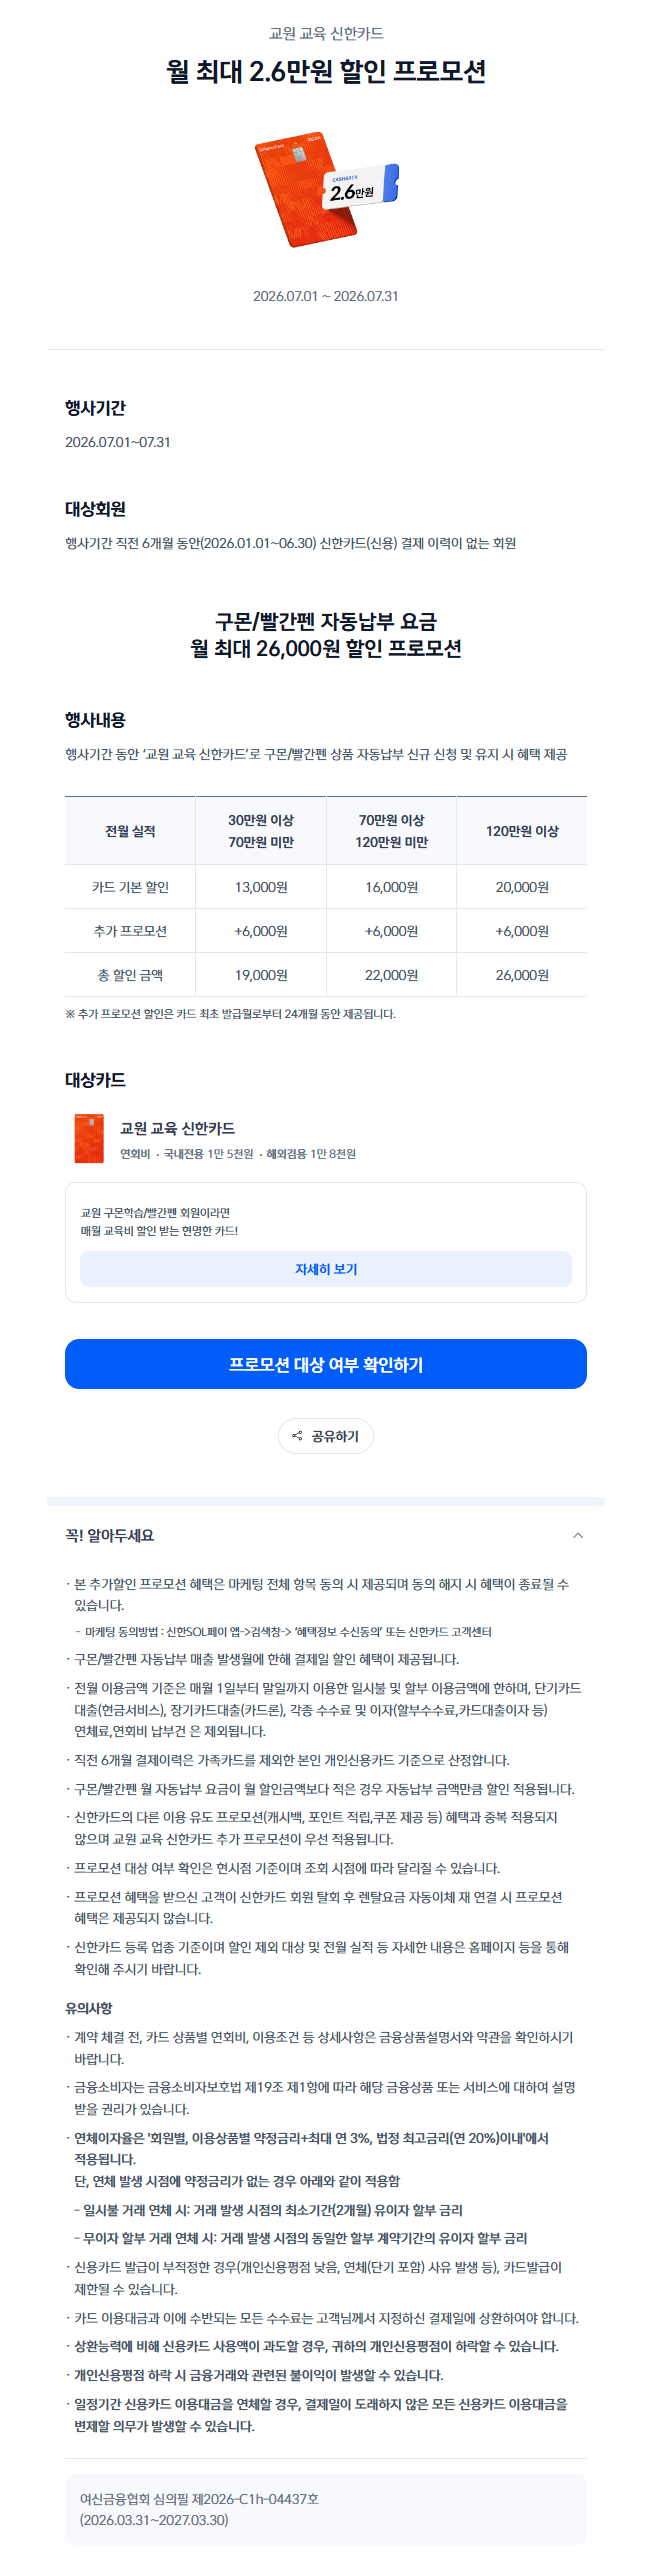Select the 교원 교육 신한카드 card name

click(x=178, y=1128)
